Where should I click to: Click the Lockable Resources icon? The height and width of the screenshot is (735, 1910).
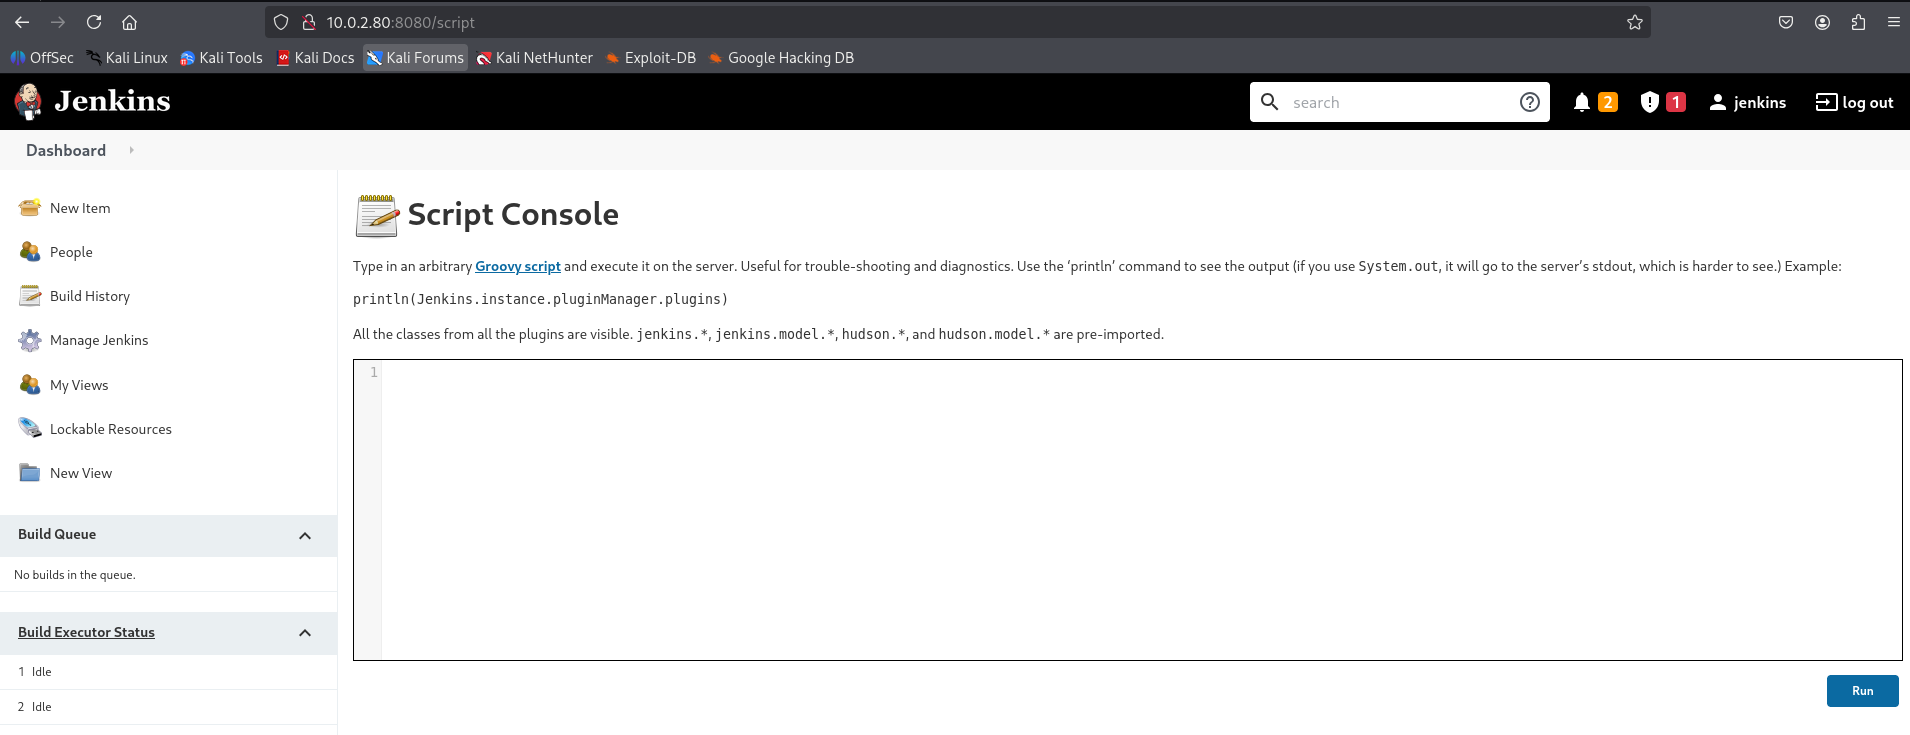point(30,429)
